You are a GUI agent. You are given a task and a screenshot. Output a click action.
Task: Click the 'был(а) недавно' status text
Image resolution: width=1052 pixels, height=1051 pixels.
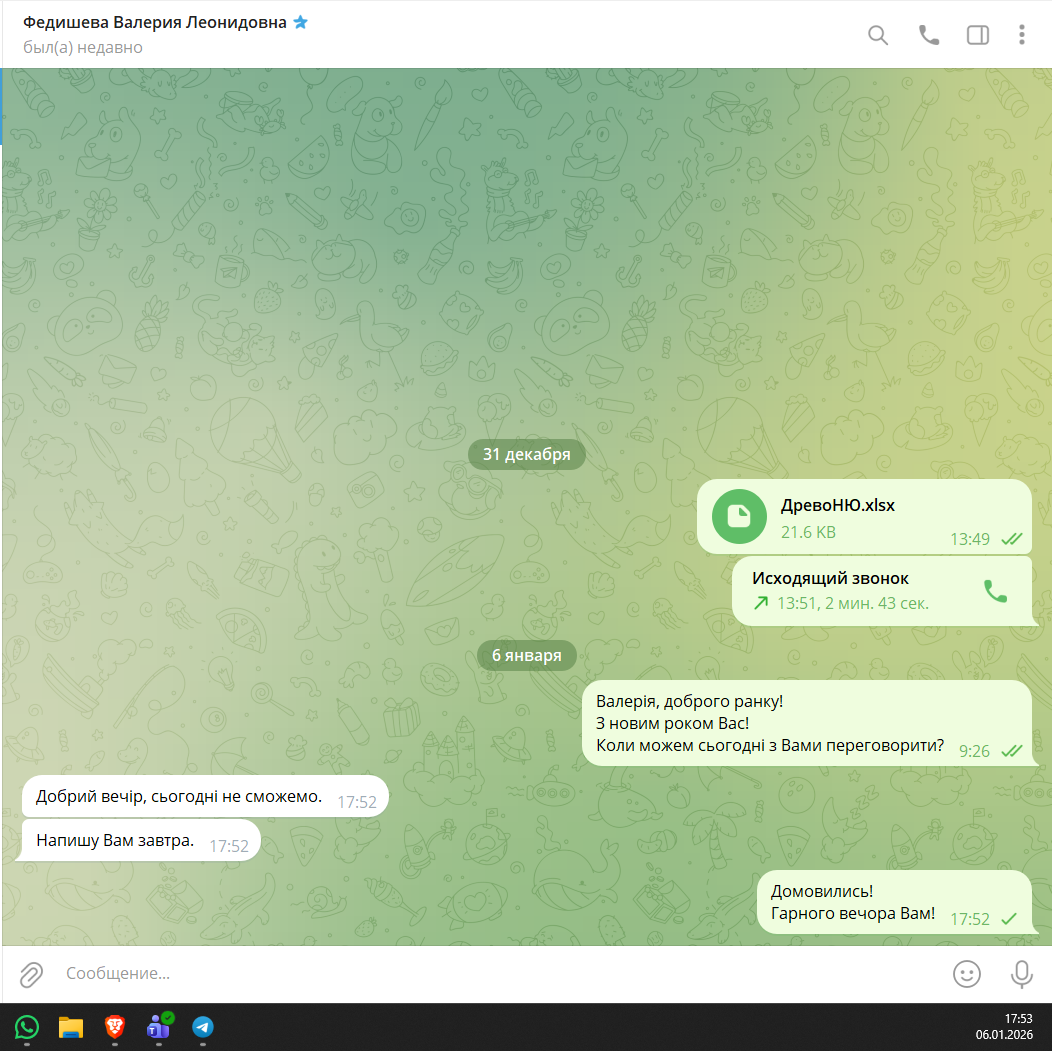coord(83,48)
